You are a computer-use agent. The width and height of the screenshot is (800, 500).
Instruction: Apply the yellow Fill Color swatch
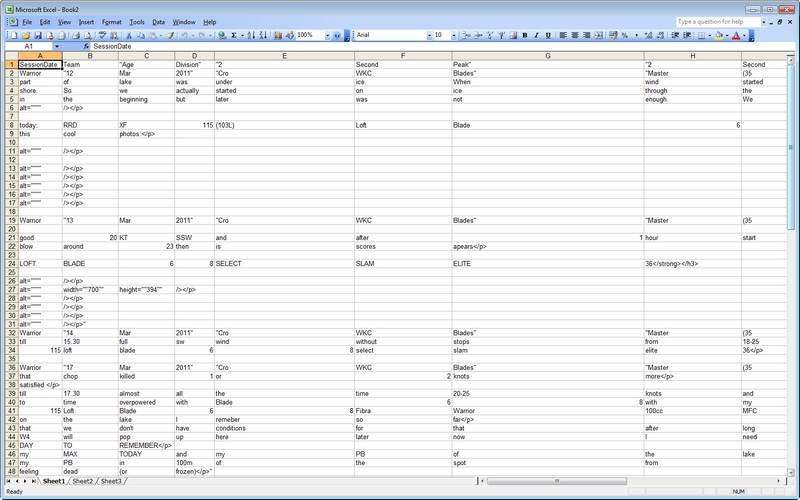click(718, 35)
